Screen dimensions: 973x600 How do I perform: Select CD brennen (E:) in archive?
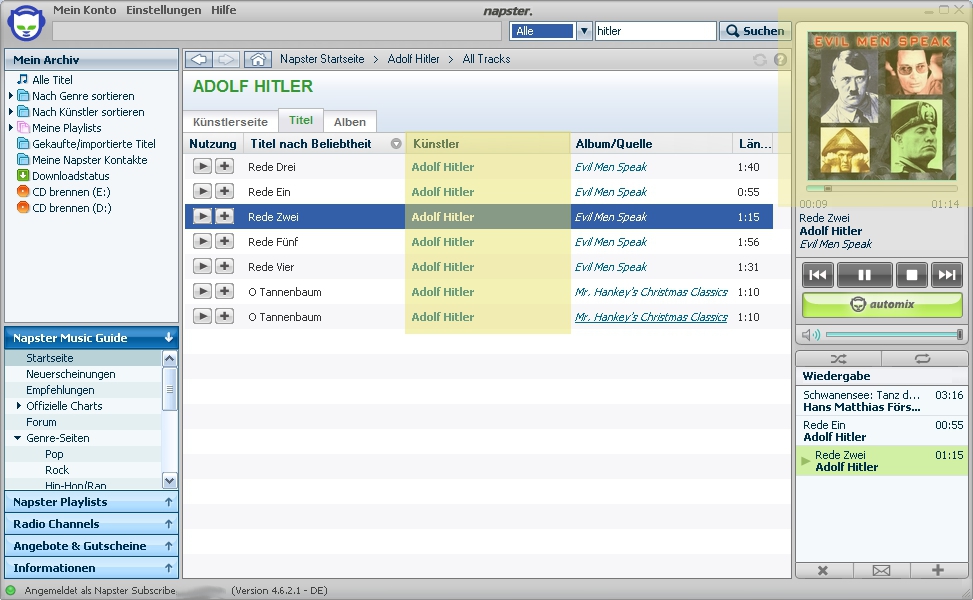point(71,192)
